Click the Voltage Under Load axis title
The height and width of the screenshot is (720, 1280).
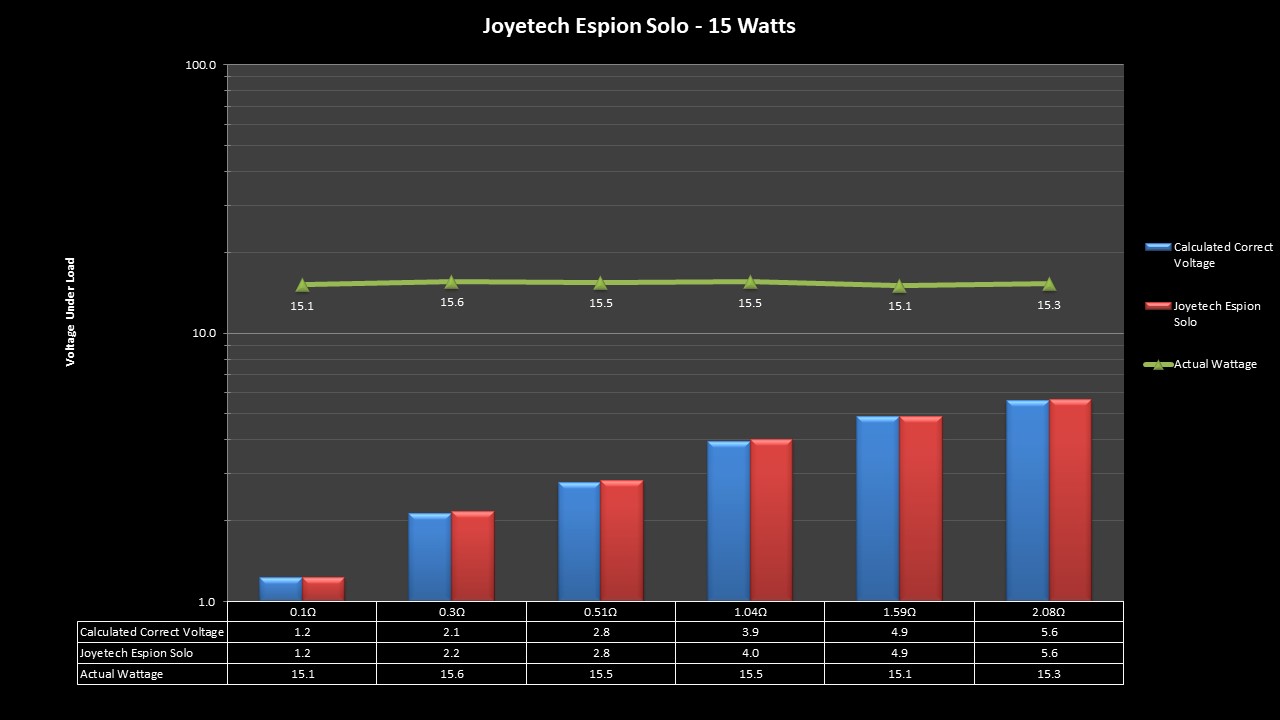click(x=71, y=312)
